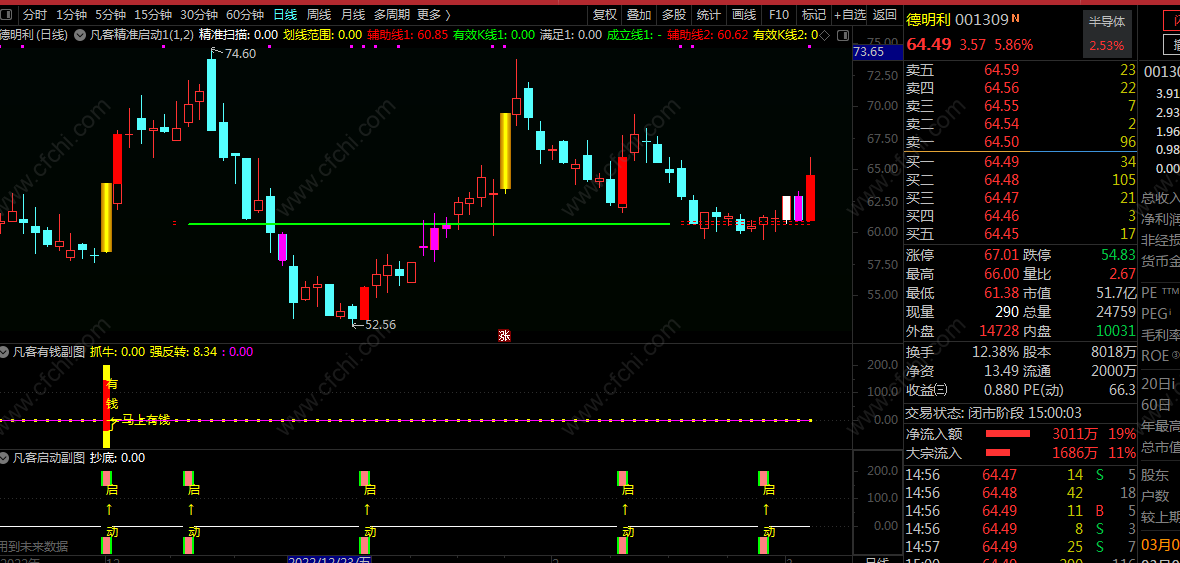This screenshot has height=563, width=1180.
Task: Select the 买三 64.47 order row
Action: [x=1020, y=197]
